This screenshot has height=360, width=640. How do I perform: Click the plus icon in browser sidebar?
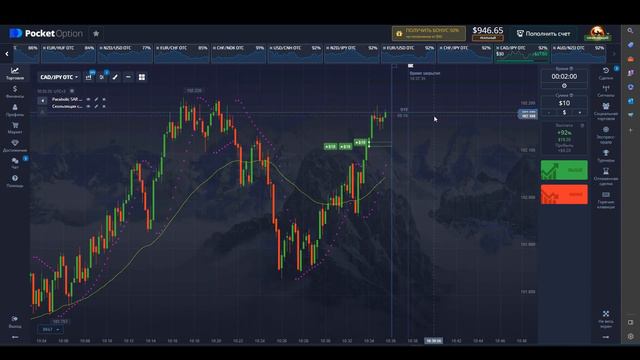(631, 130)
